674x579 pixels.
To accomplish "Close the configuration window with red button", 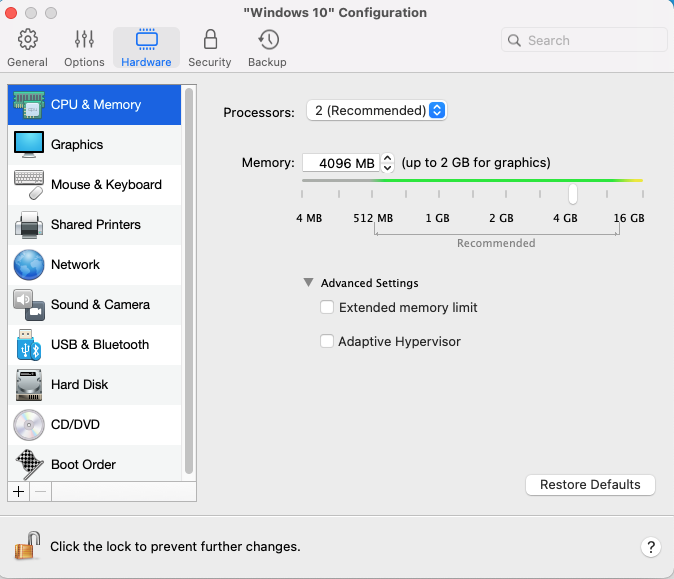I will [x=11, y=13].
